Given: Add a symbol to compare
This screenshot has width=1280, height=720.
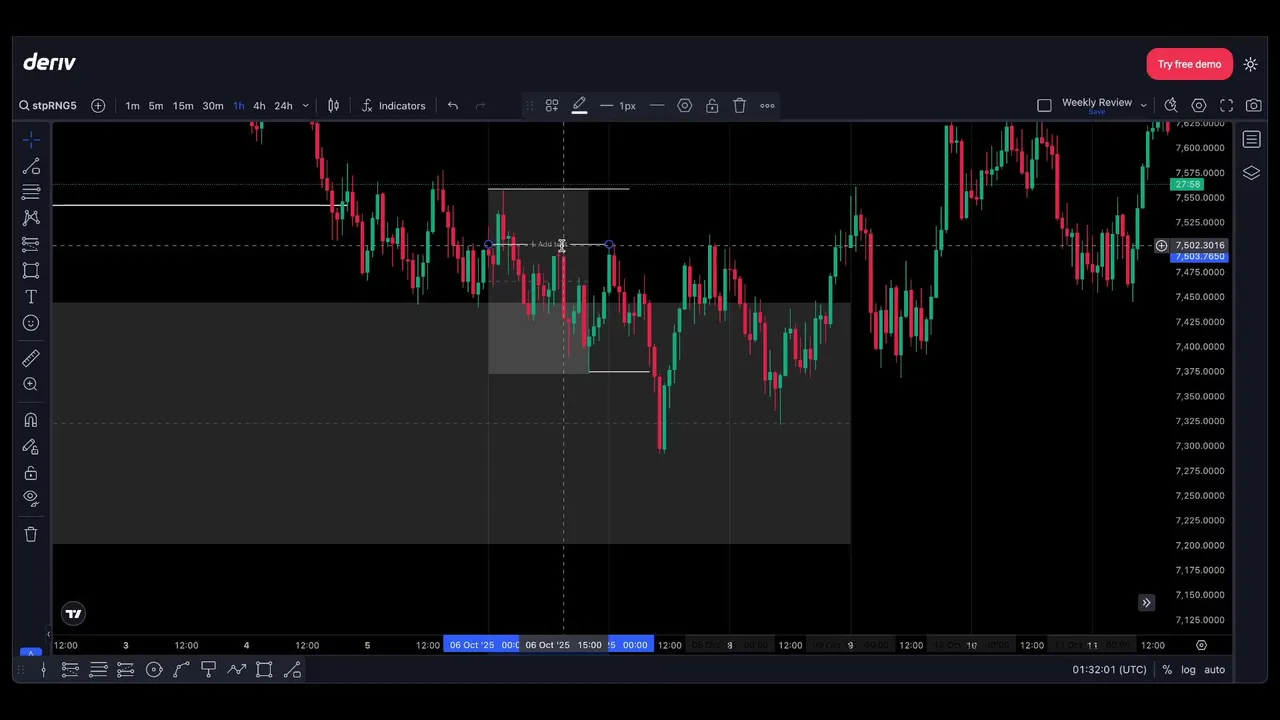Looking at the screenshot, I should tap(98, 106).
